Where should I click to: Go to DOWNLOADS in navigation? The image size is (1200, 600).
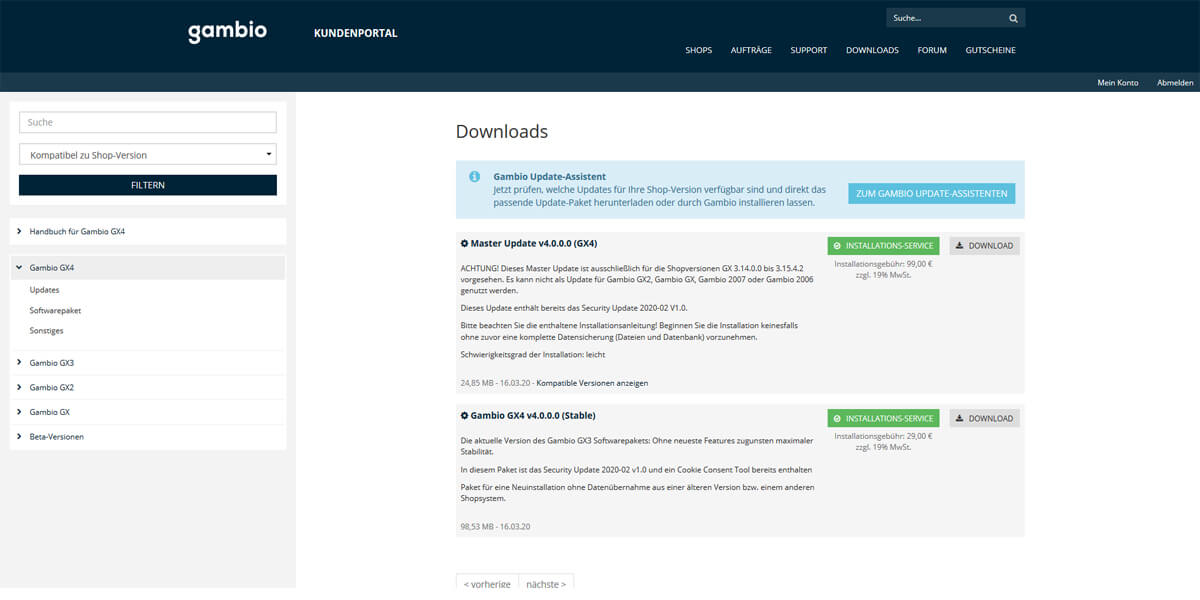(872, 50)
